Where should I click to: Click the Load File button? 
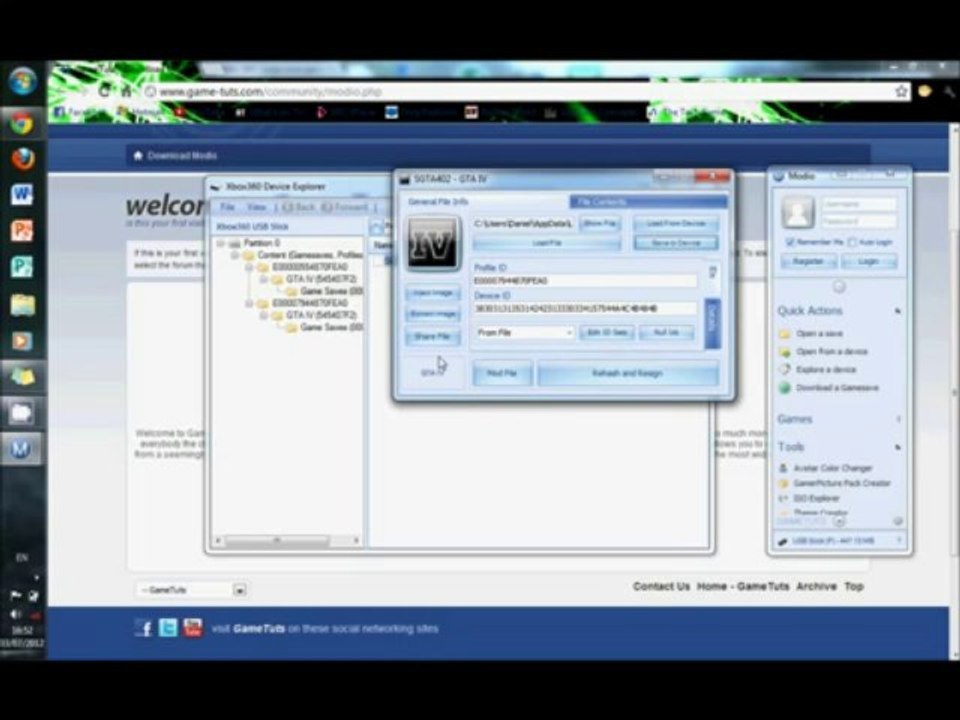547,243
